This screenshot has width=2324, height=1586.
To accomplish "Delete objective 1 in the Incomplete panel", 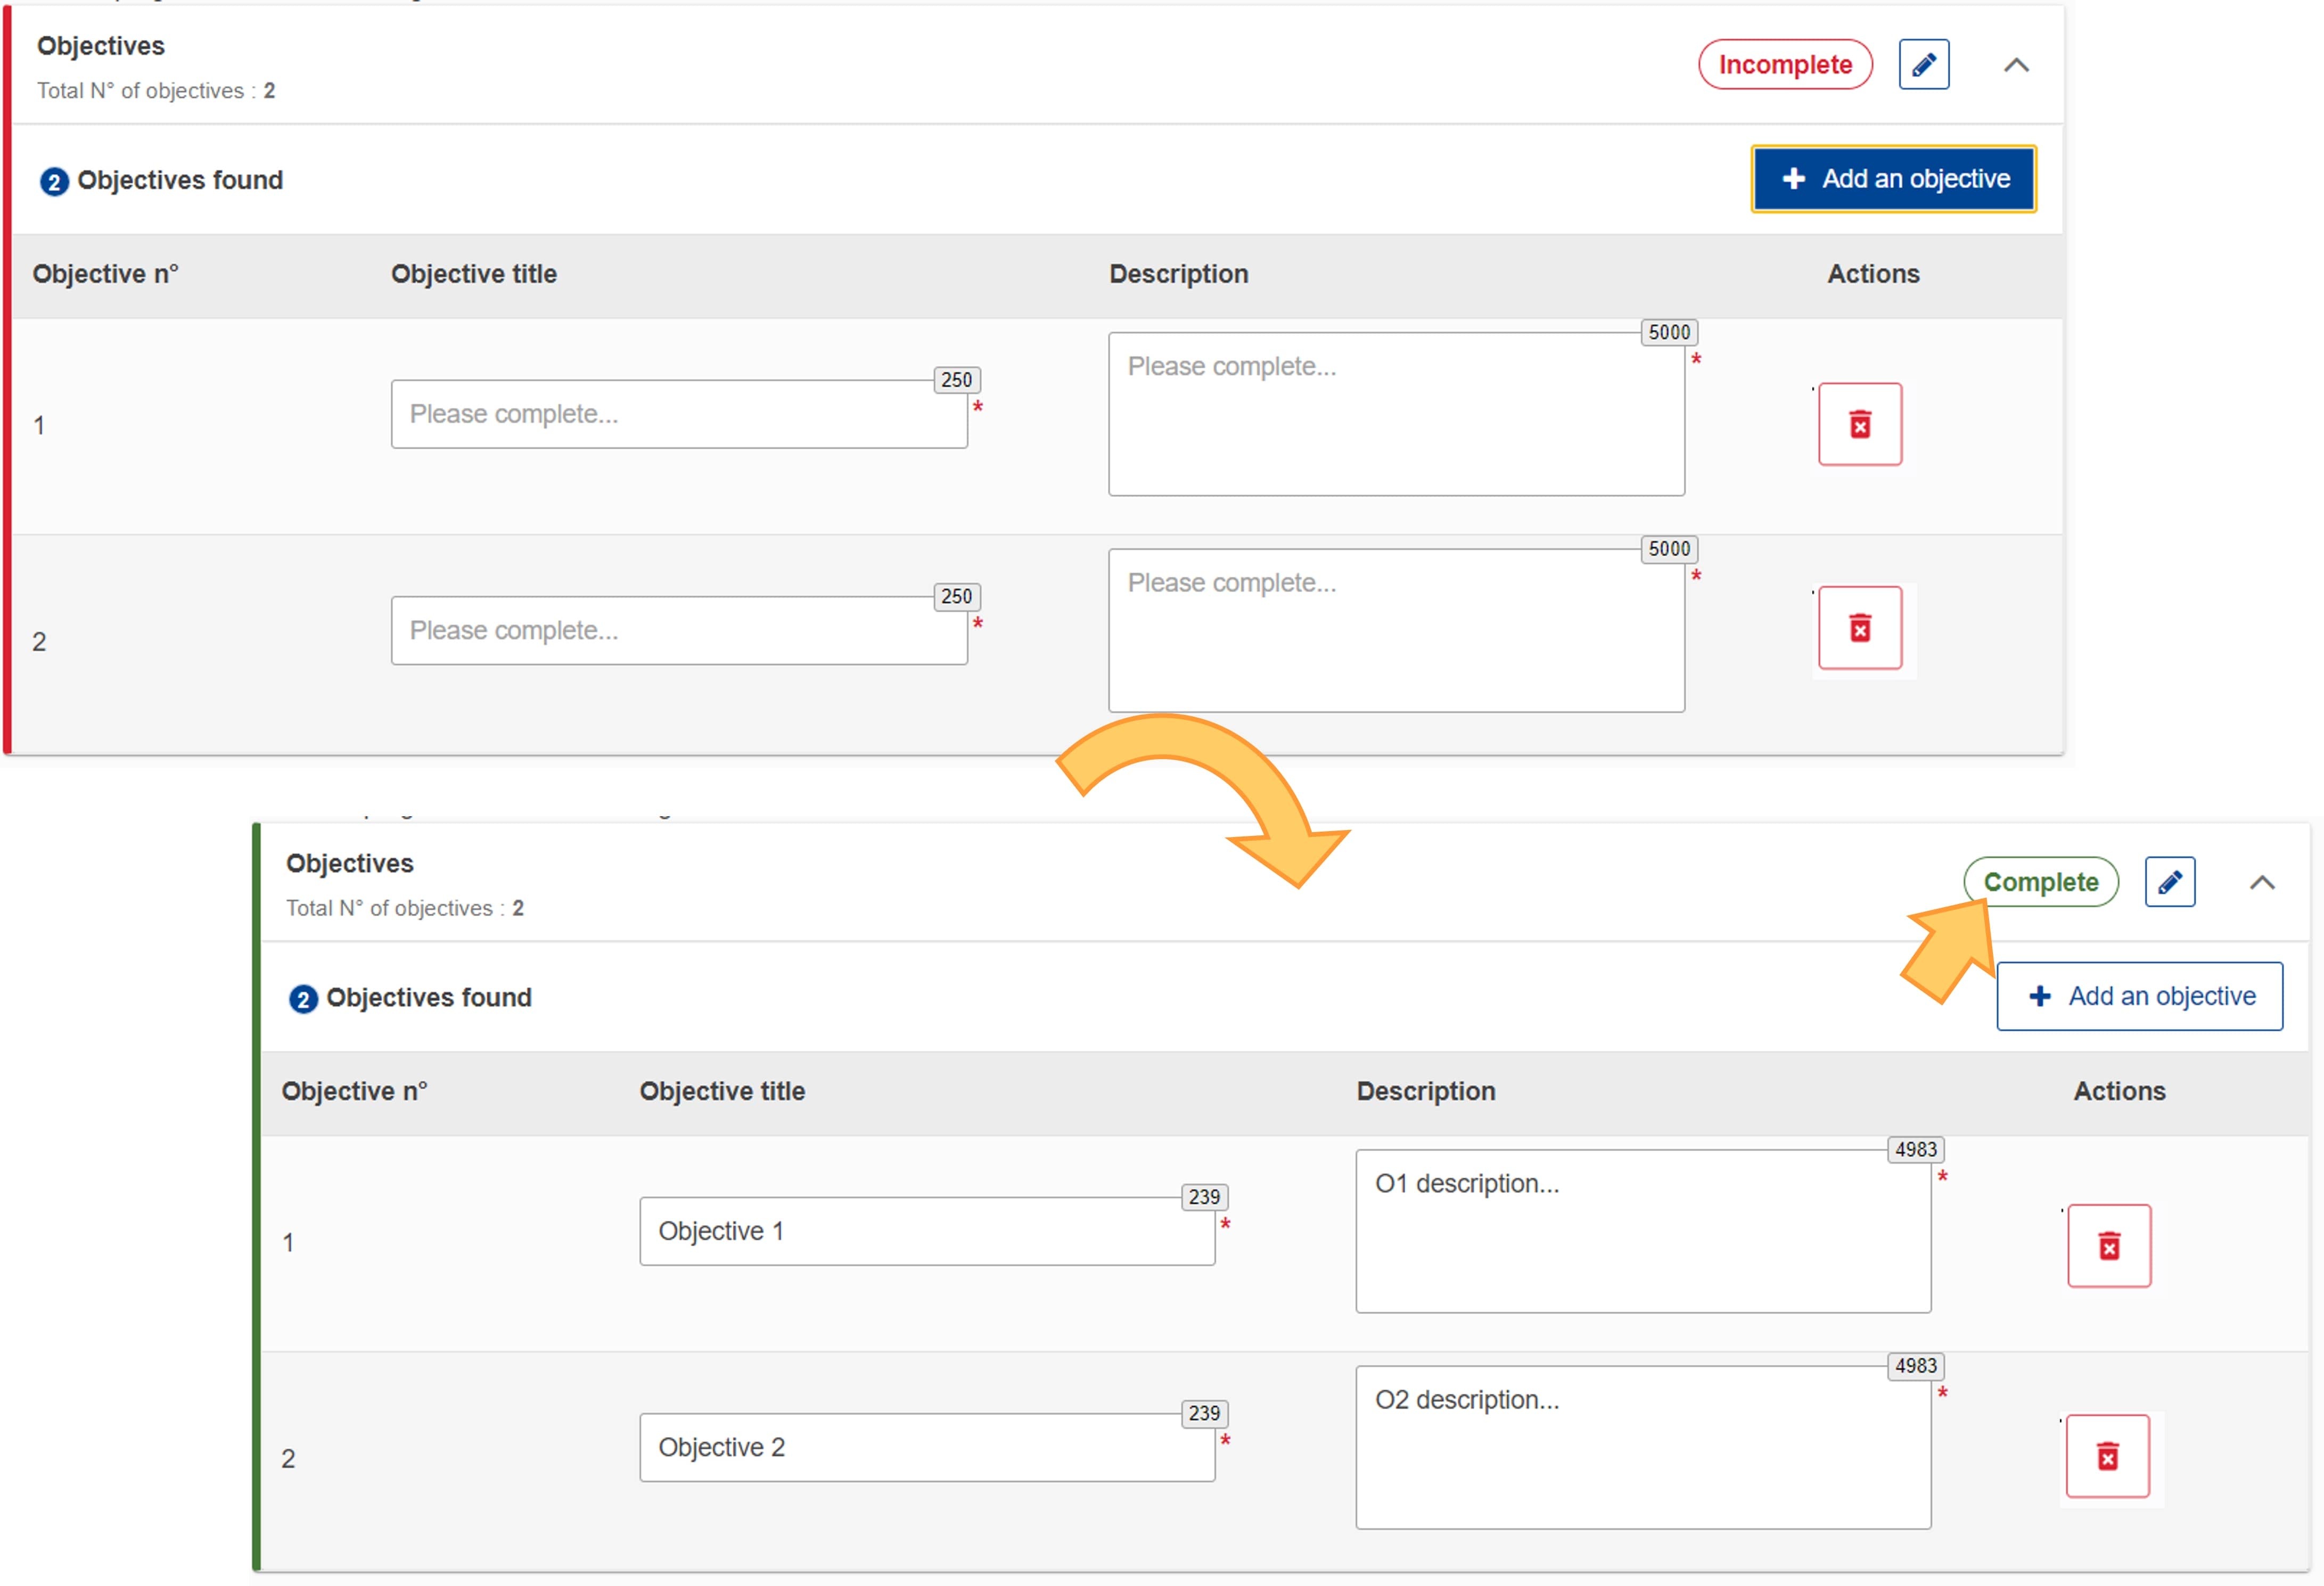I will 1860,424.
